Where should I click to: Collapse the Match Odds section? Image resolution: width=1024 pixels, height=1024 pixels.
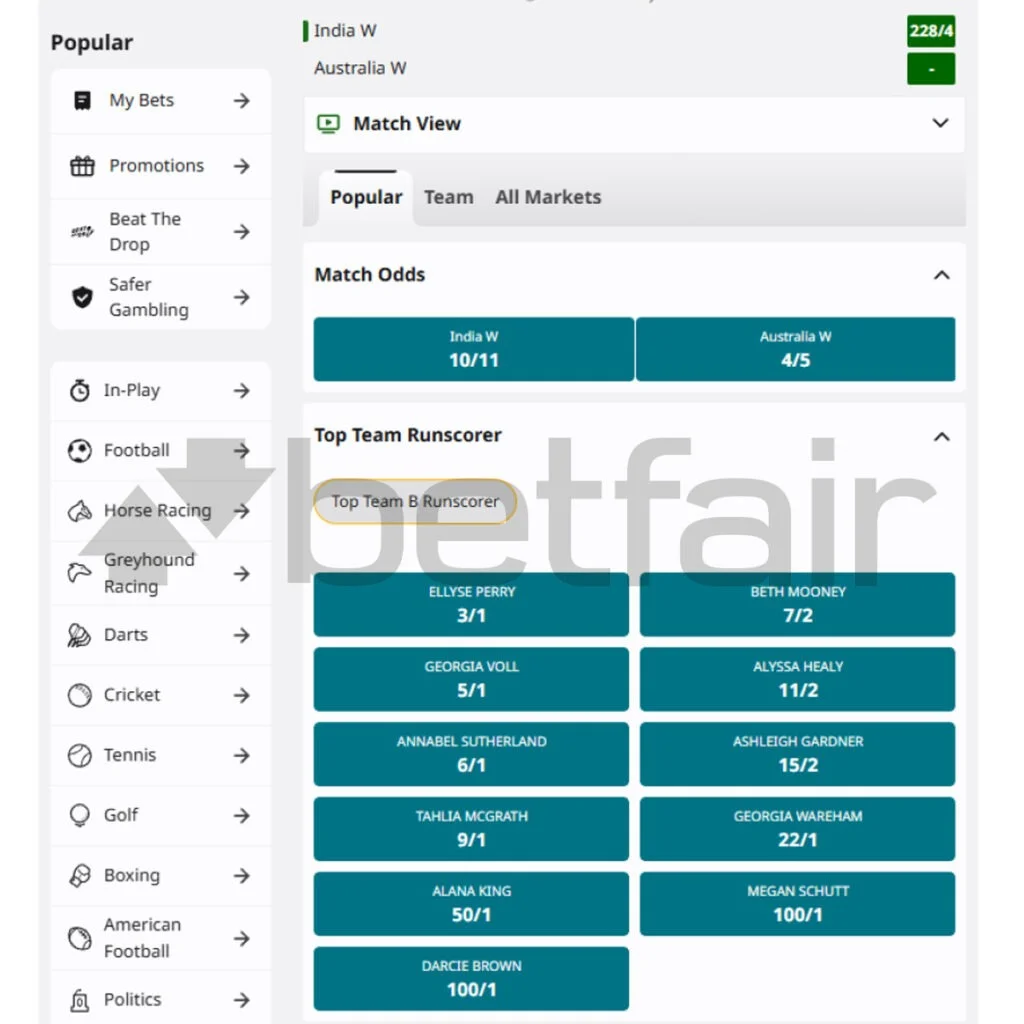pyautogui.click(x=941, y=275)
